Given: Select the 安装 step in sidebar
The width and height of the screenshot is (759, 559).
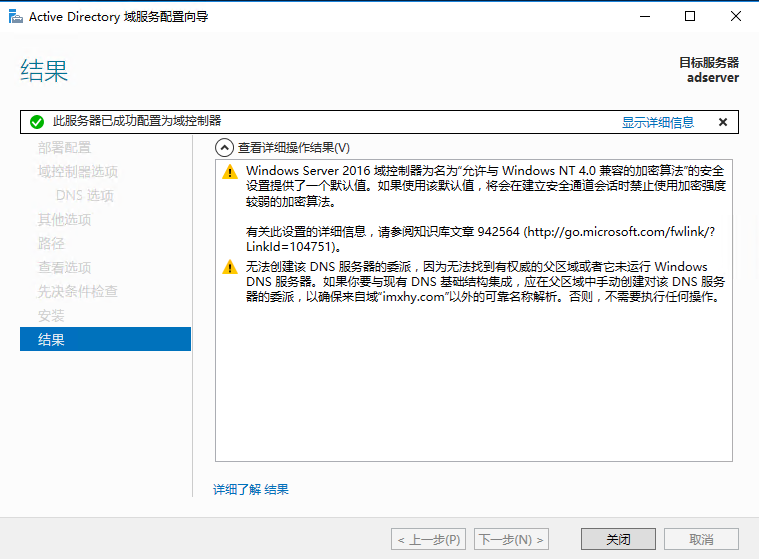Looking at the screenshot, I should [x=51, y=316].
